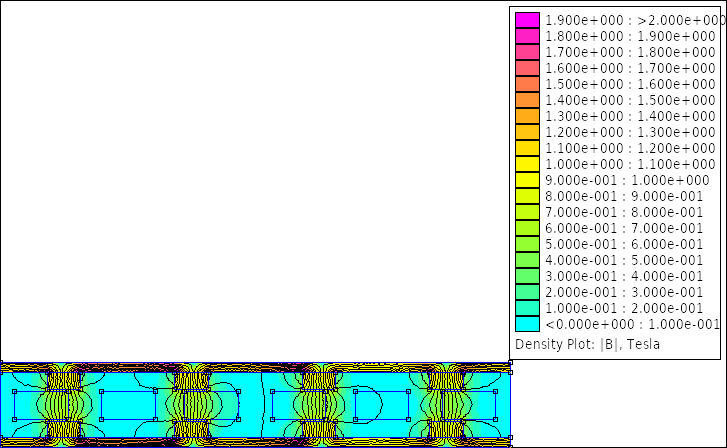Click the swatch for 1.300e+000 : 1.400e+000

point(527,116)
